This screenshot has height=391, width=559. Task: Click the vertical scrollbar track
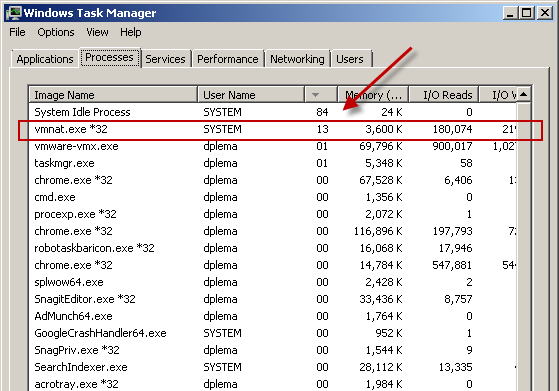coord(523,247)
